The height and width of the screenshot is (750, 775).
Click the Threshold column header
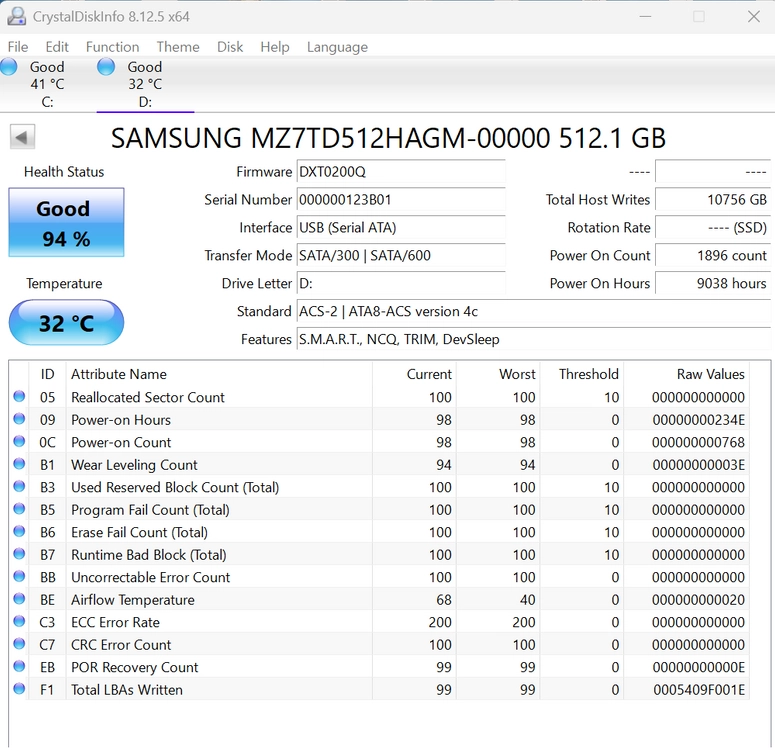point(582,374)
